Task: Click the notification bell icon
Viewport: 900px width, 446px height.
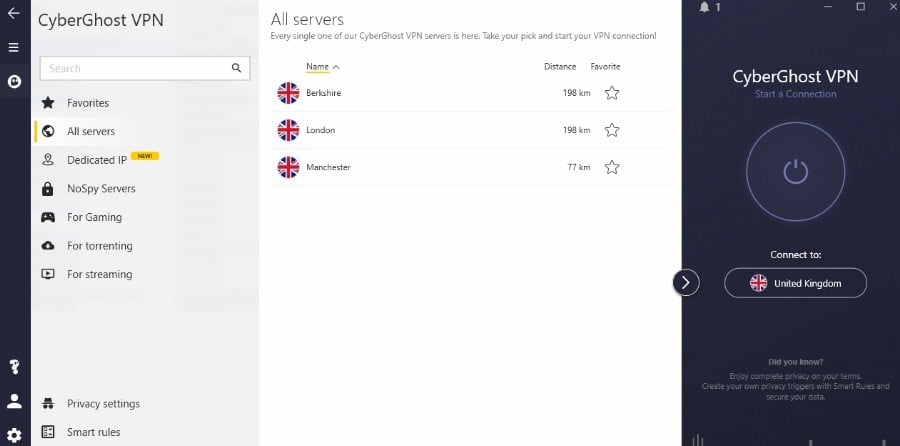Action: tap(703, 7)
